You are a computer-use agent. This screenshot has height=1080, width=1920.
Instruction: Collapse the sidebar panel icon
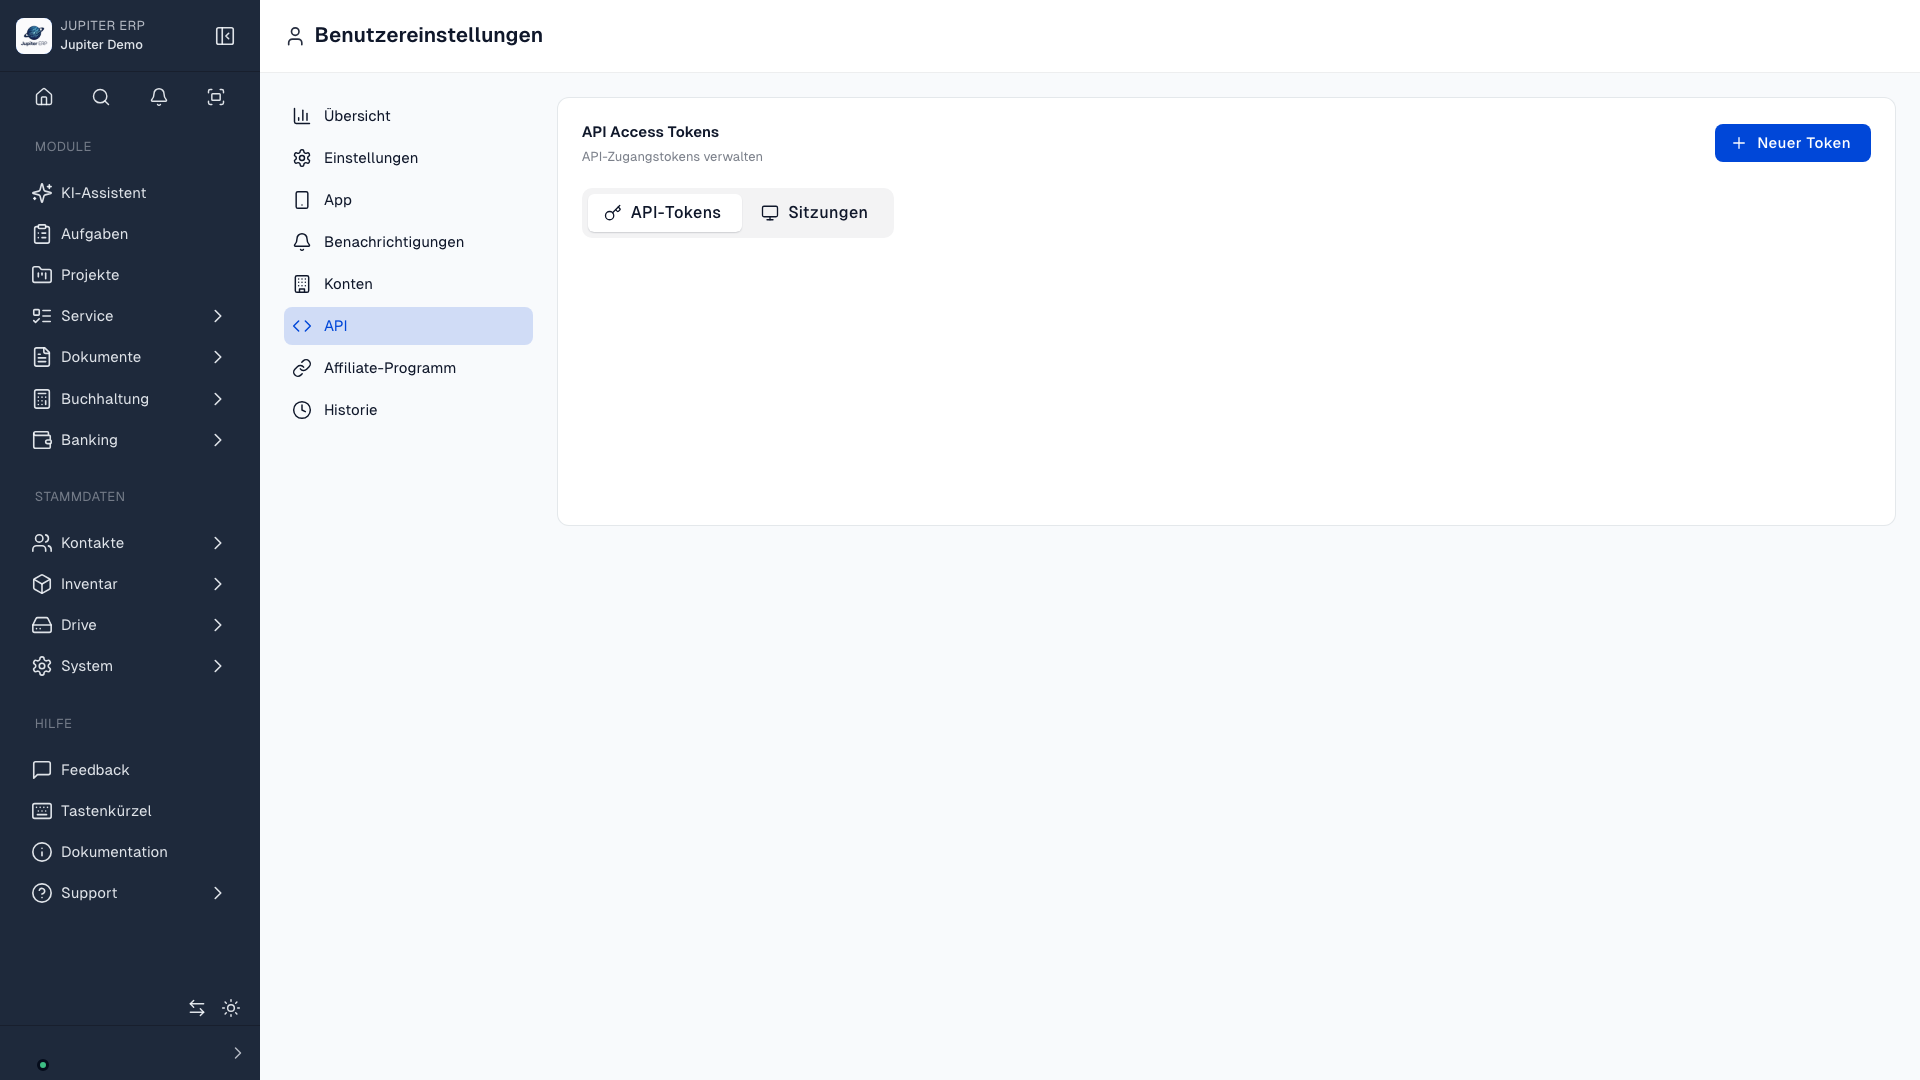[225, 36]
